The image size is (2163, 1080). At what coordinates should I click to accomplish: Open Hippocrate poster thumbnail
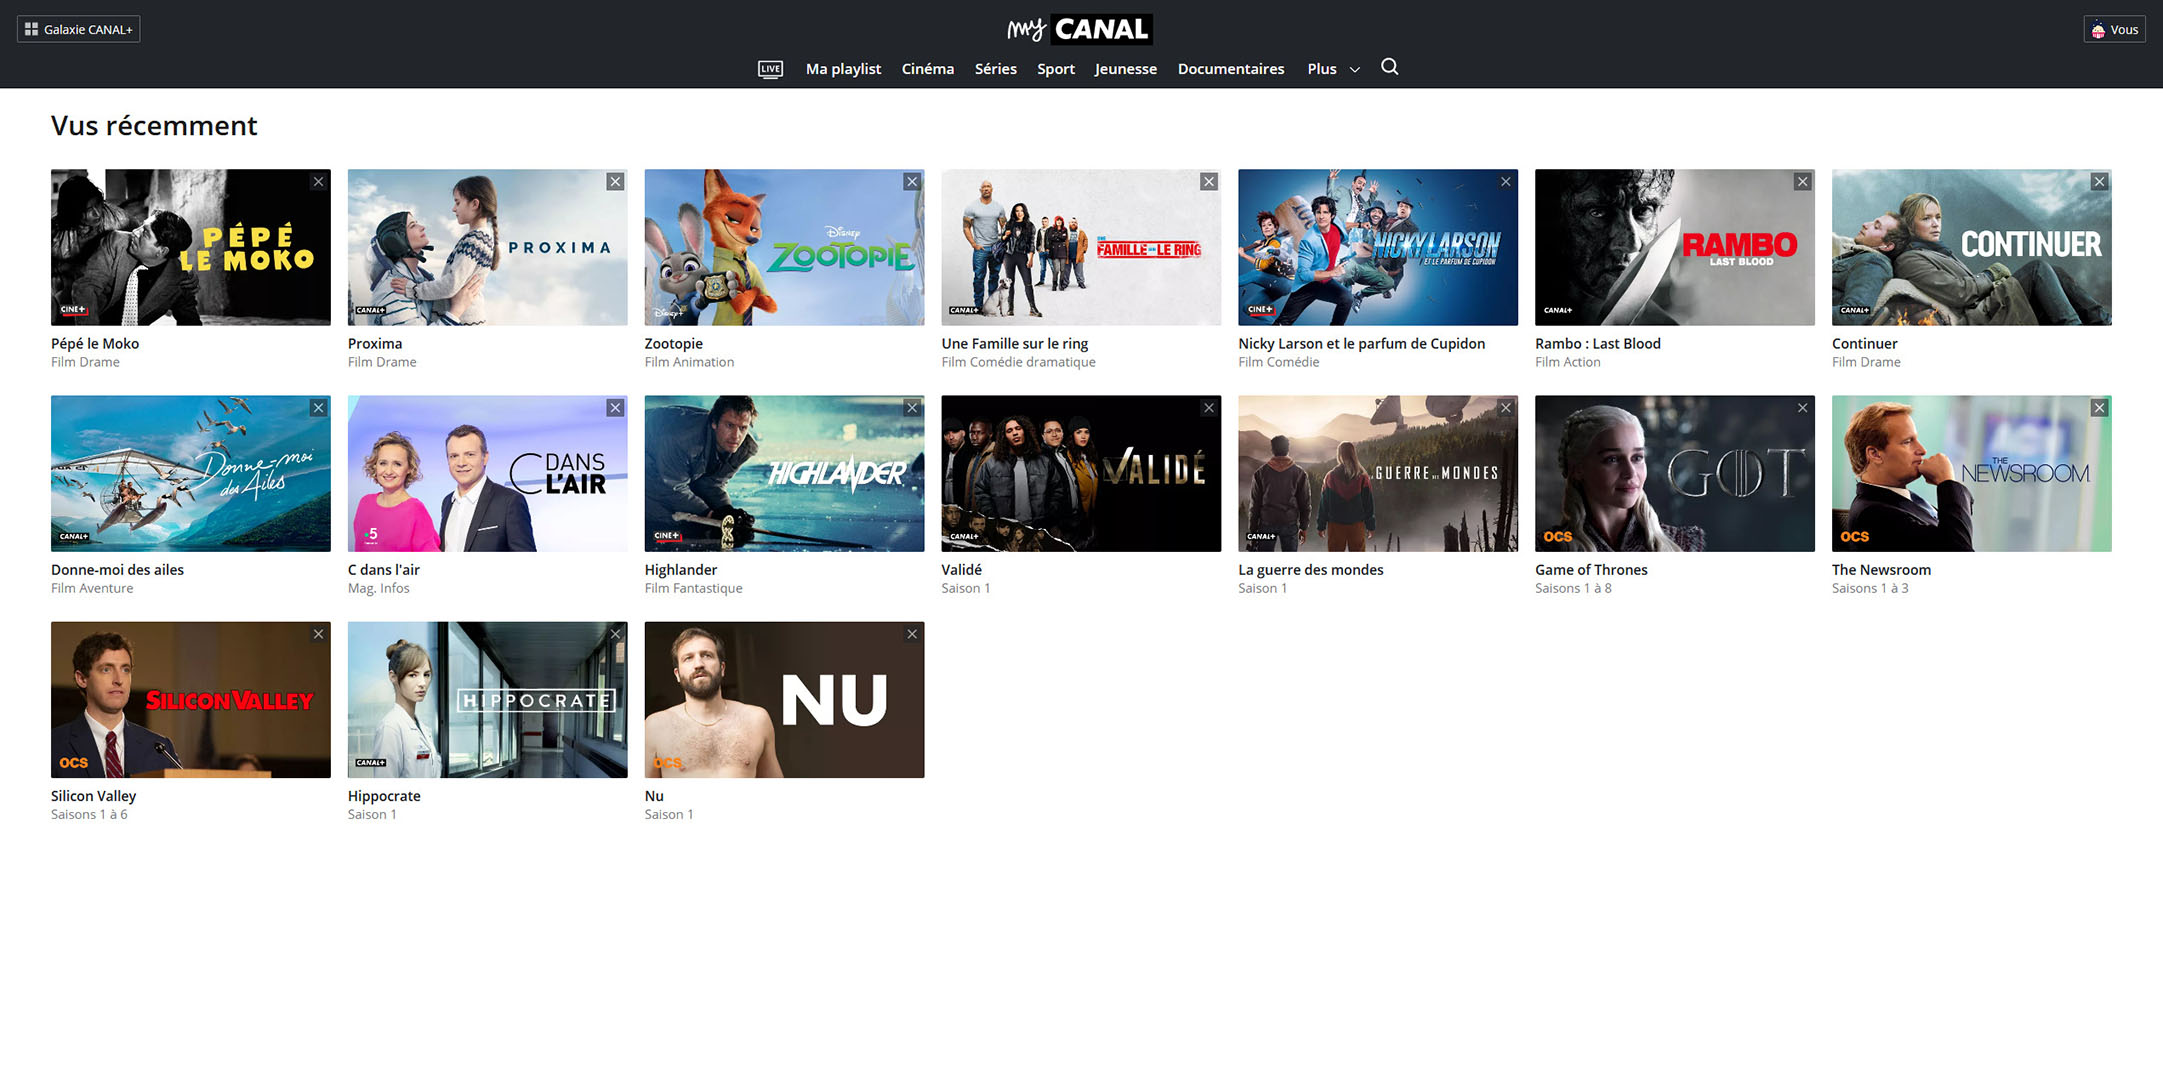click(x=488, y=699)
